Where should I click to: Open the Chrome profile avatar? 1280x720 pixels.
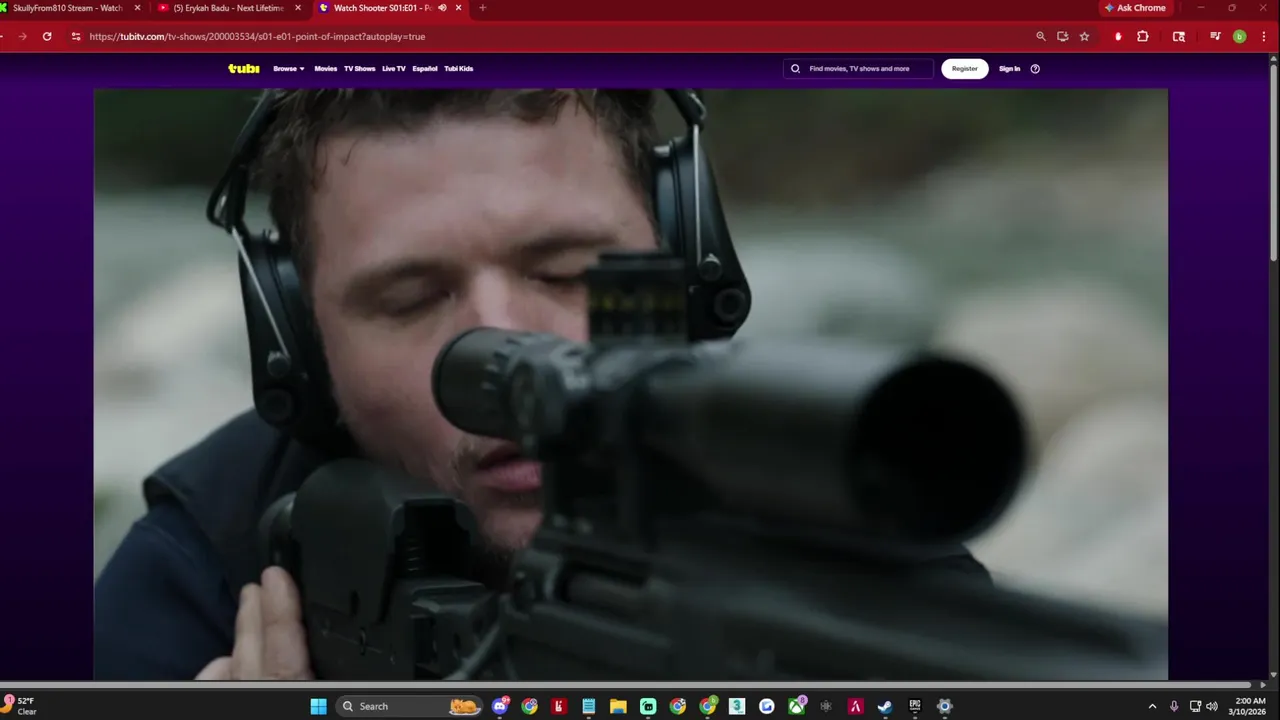(1240, 37)
